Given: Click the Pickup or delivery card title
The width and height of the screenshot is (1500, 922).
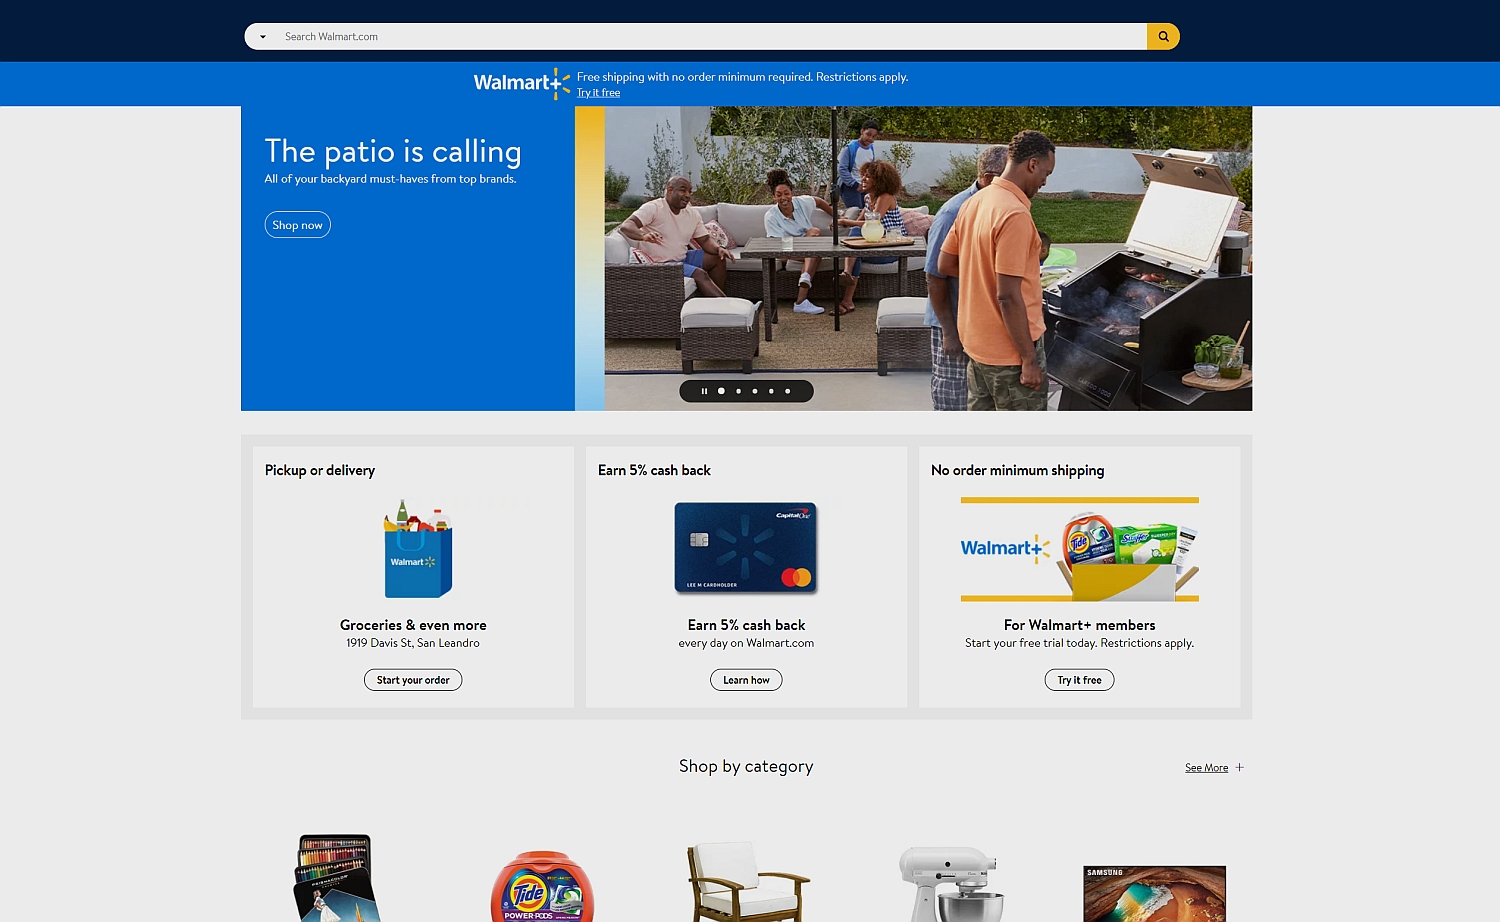Looking at the screenshot, I should tap(320, 470).
